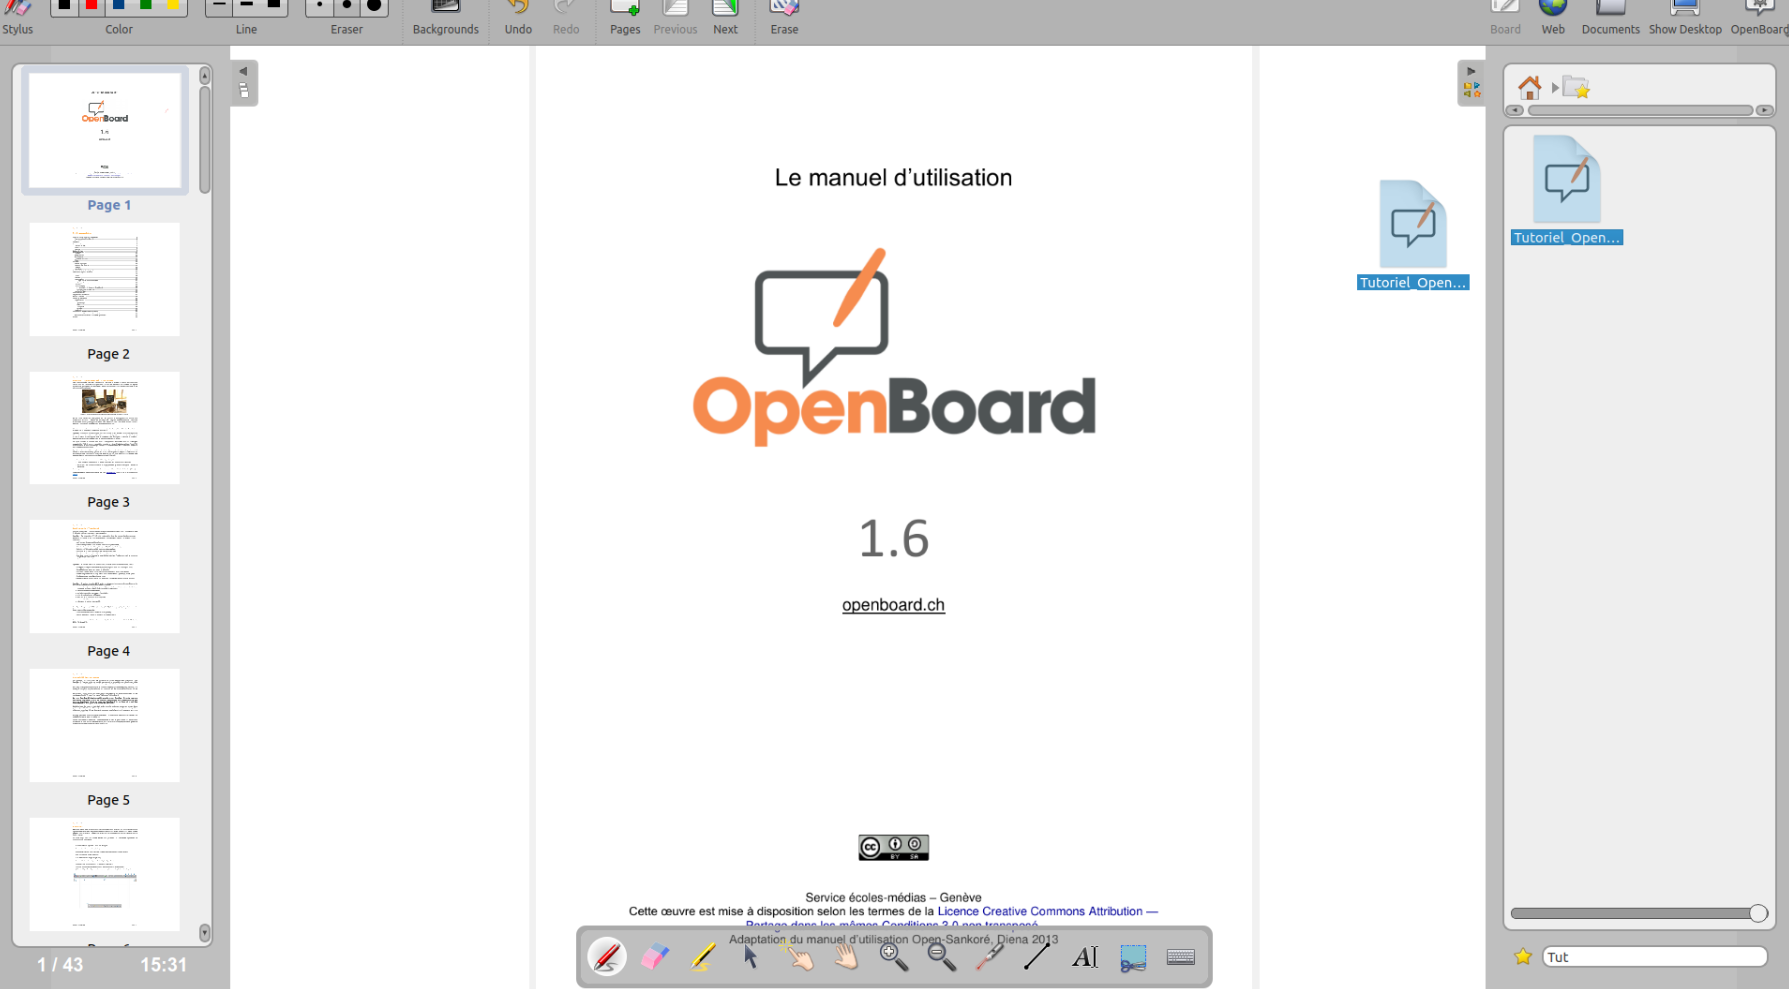Click the title 'Le manuel d'utilisation'
The image size is (1789, 989).
[x=893, y=178]
